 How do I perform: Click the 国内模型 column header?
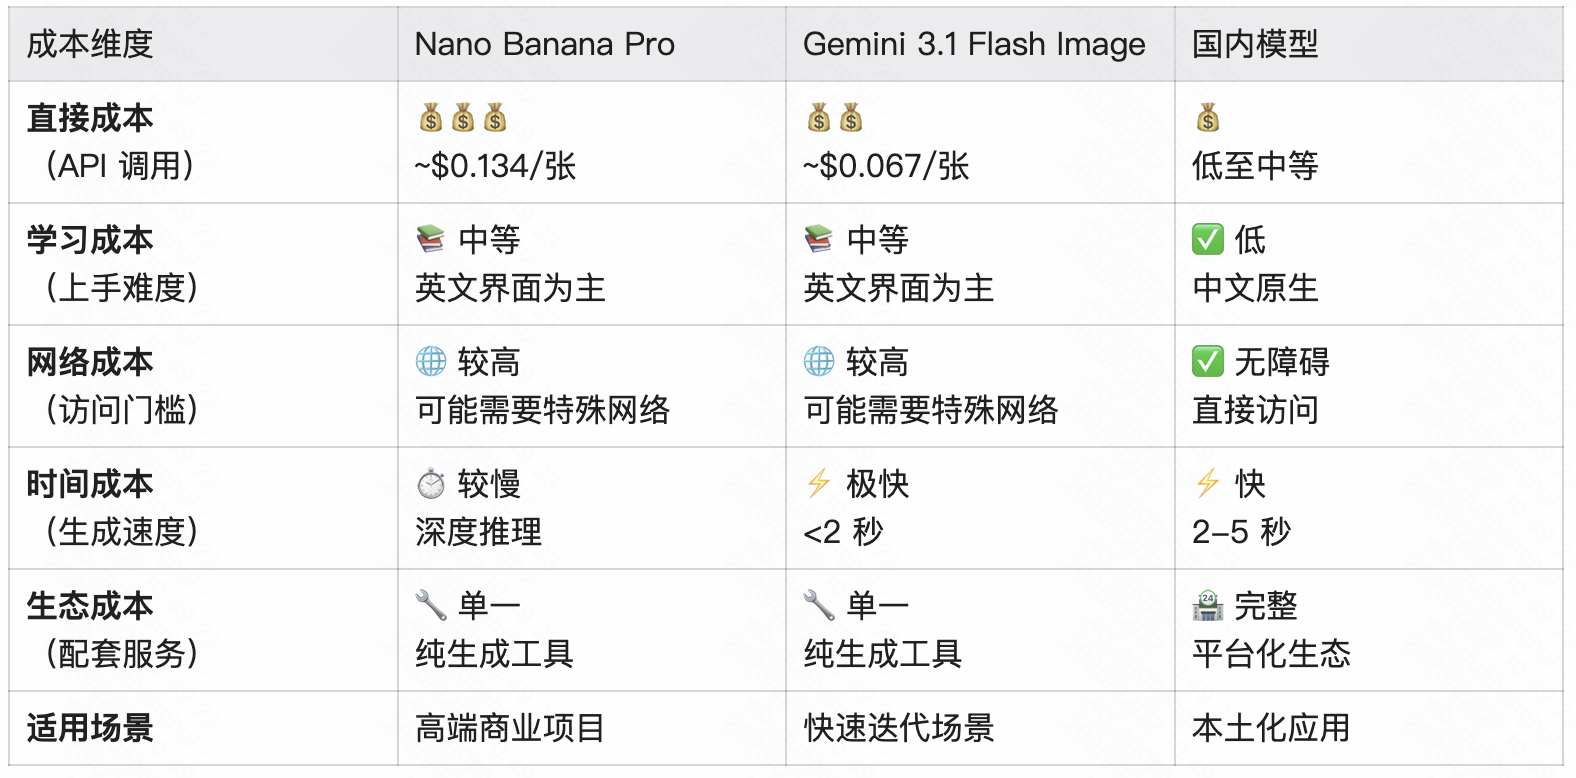coord(1255,44)
